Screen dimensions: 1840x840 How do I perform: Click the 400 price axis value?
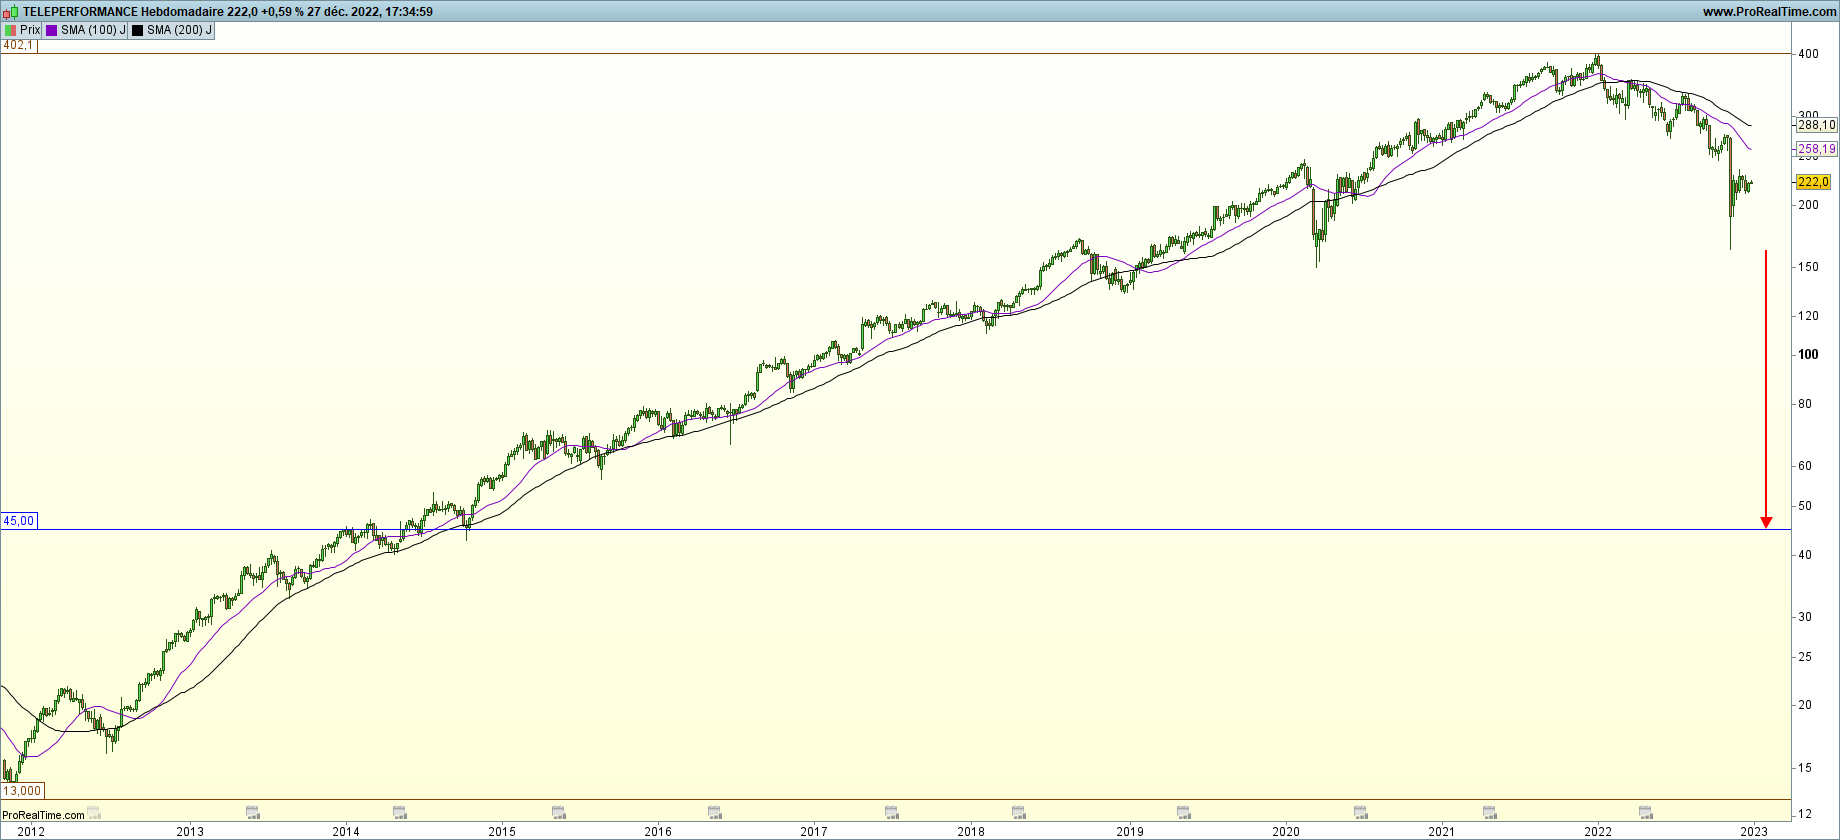pyautogui.click(x=1808, y=54)
